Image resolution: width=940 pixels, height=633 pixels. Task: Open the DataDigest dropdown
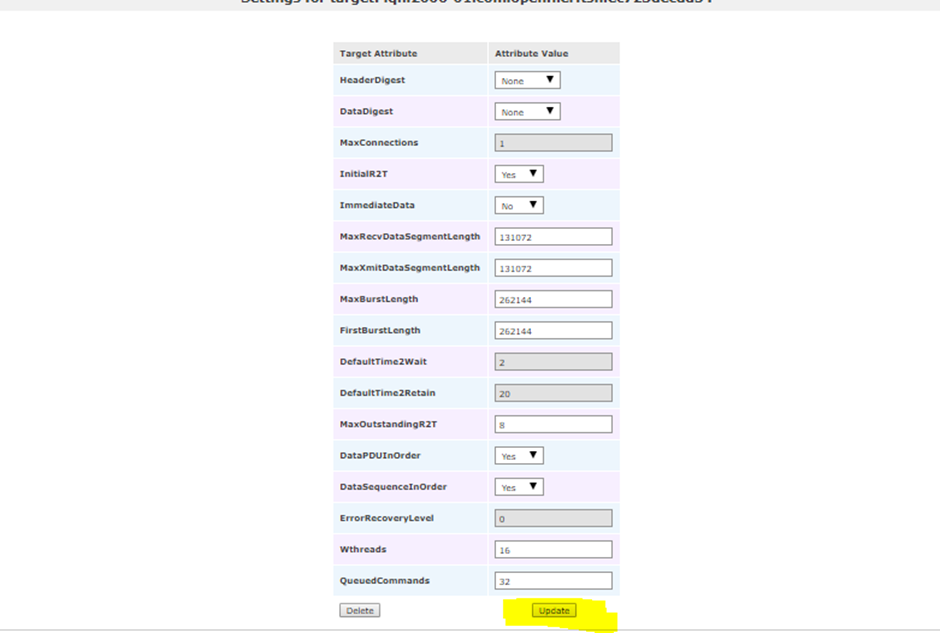(x=527, y=111)
